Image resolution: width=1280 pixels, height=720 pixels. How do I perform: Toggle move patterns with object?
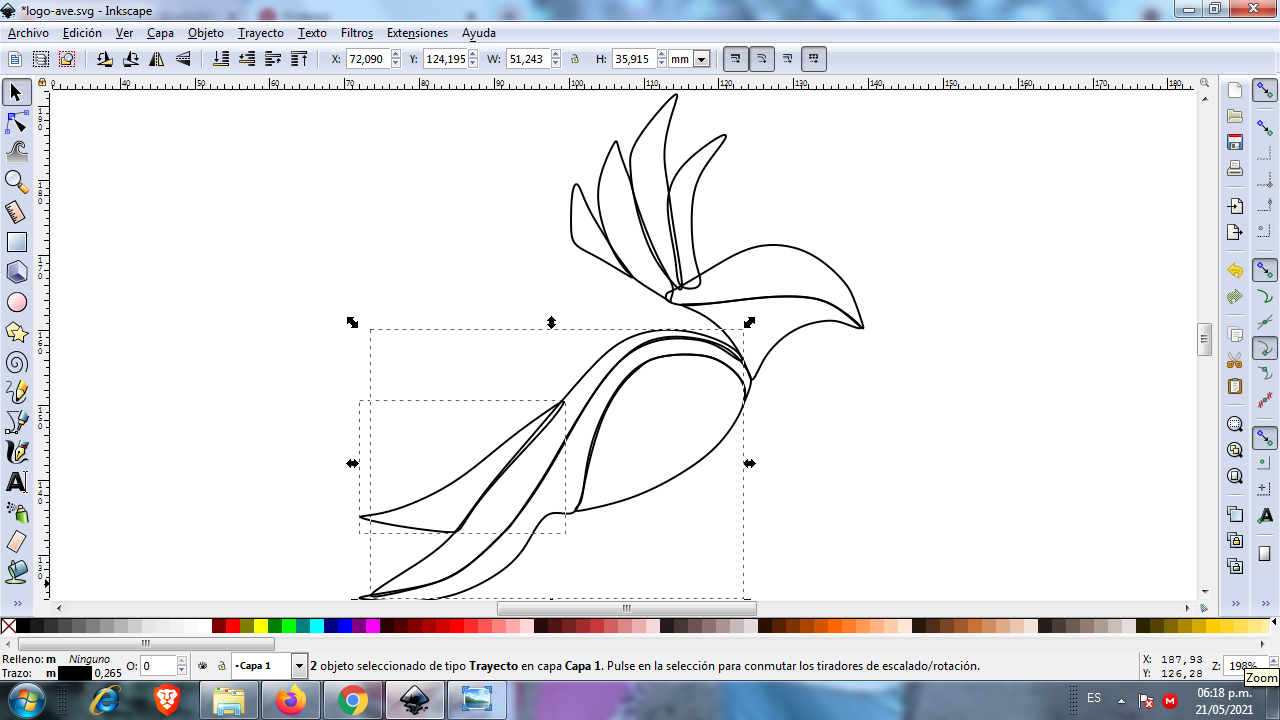(x=814, y=59)
